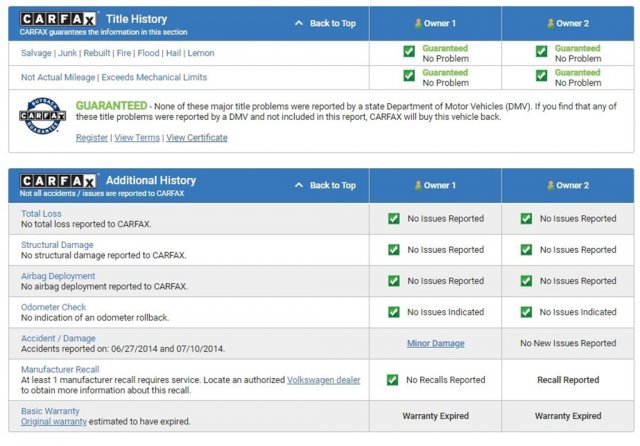
Task: Click the Buyback Guarantee badge icon
Action: point(41,117)
